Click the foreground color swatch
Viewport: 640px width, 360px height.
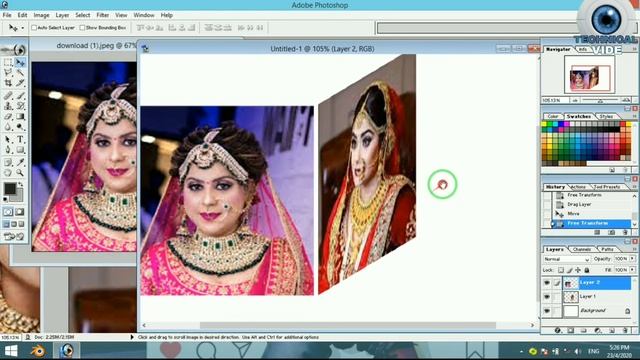click(9, 189)
